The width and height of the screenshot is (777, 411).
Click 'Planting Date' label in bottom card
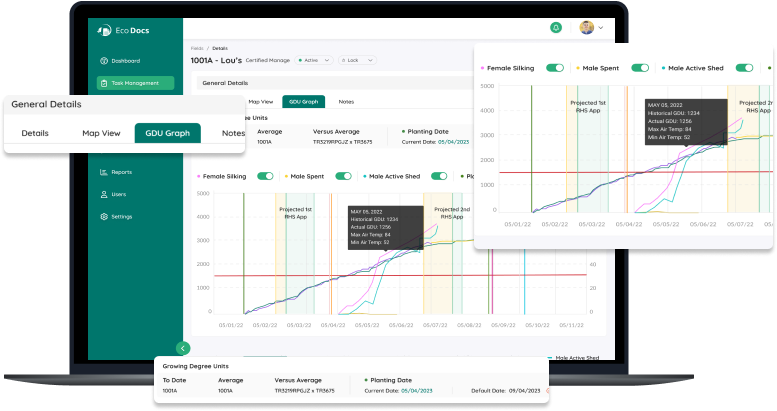coord(391,380)
